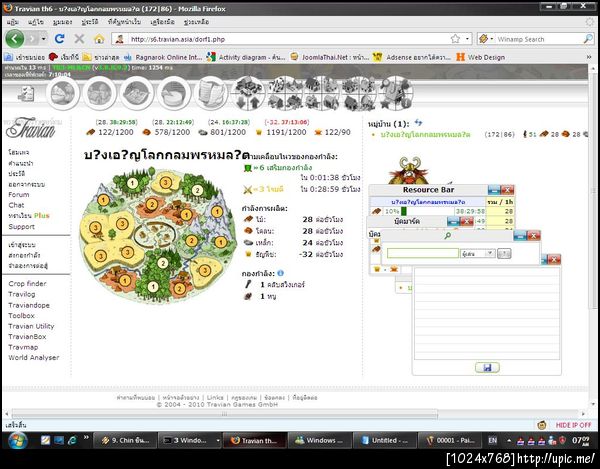Open Internet Explorer from quick launch
The width and height of the screenshot is (600, 469).
72,440
